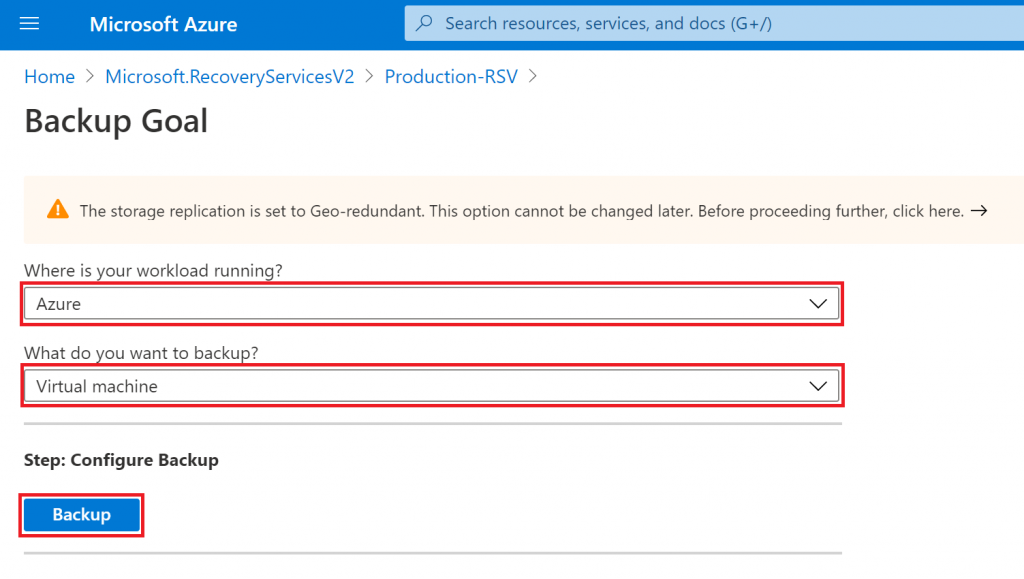Click the chevron on the Virtual machine dropdown
The width and height of the screenshot is (1024, 579).
[x=819, y=385]
